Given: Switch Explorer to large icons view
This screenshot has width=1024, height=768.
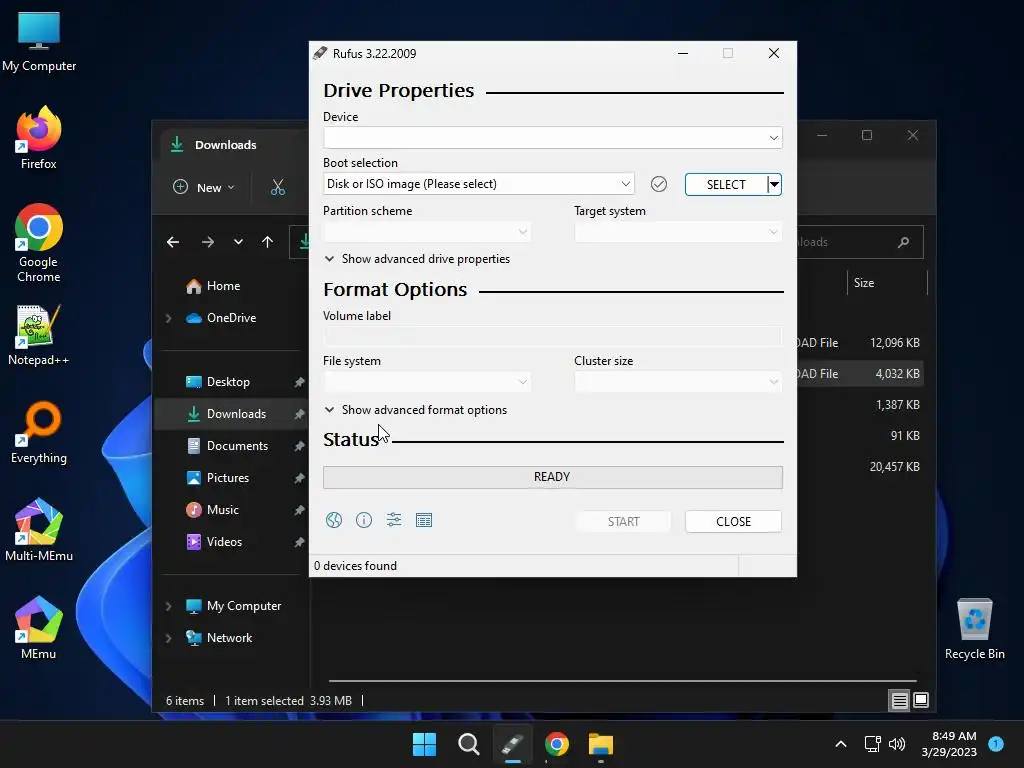Looking at the screenshot, I should coord(921,701).
